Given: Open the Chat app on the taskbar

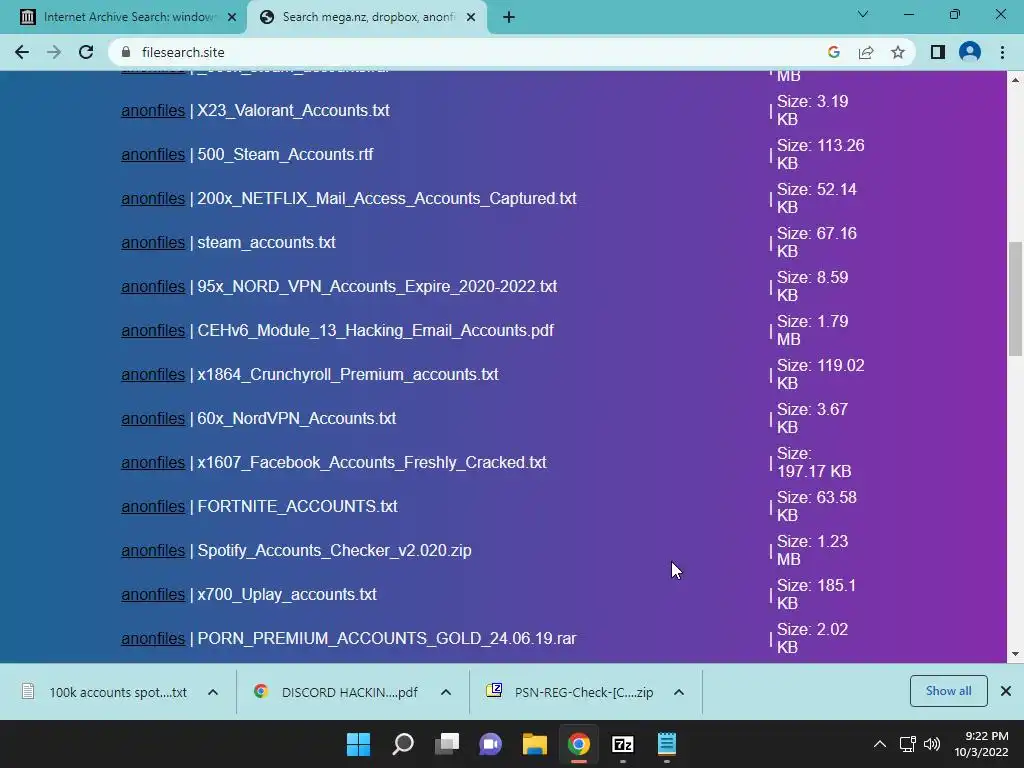Looking at the screenshot, I should click(x=490, y=744).
